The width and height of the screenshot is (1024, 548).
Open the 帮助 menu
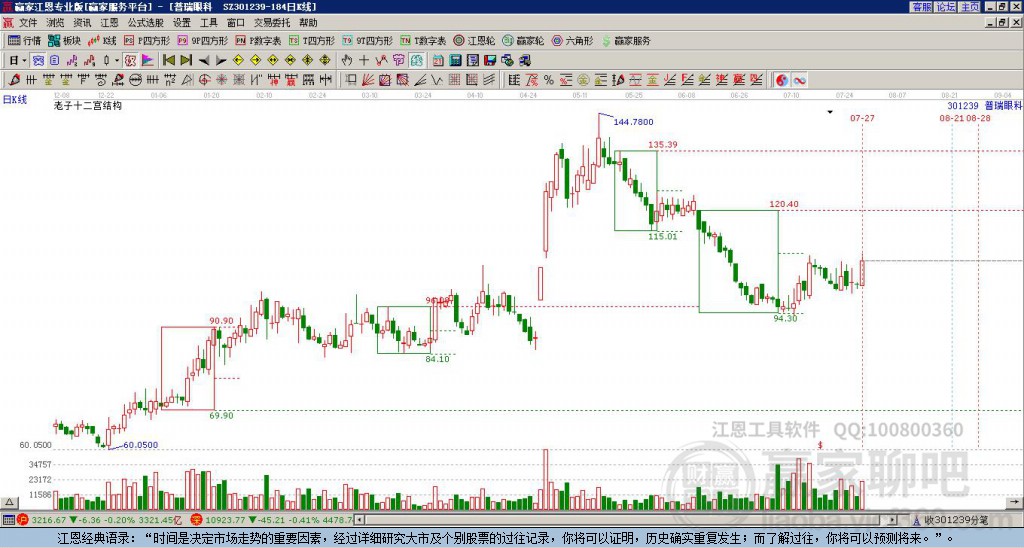(308, 23)
